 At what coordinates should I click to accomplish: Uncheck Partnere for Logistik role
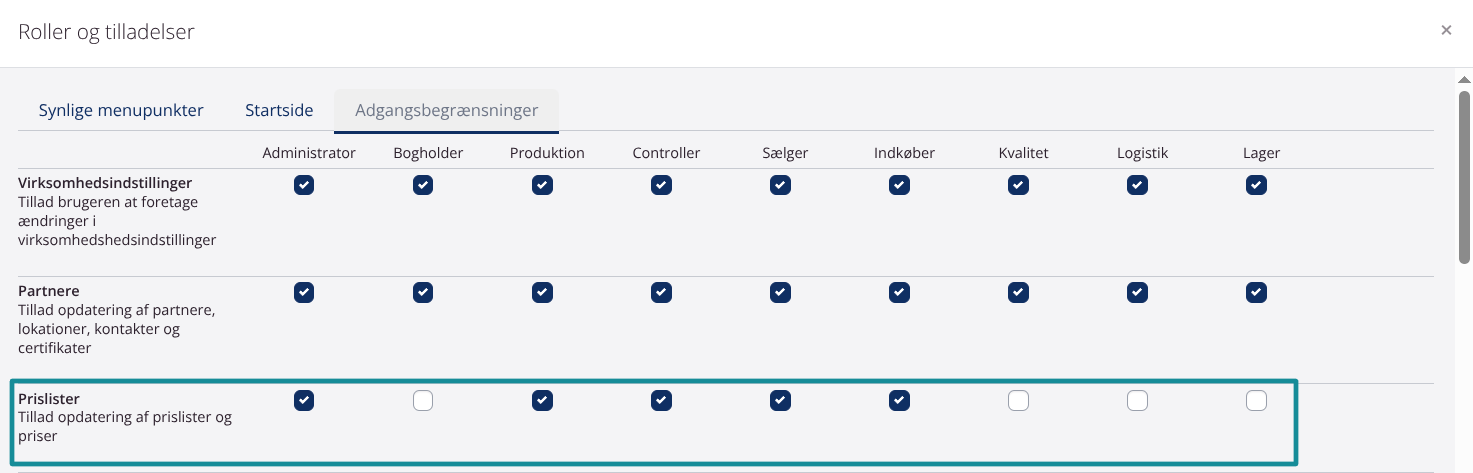tap(1137, 293)
